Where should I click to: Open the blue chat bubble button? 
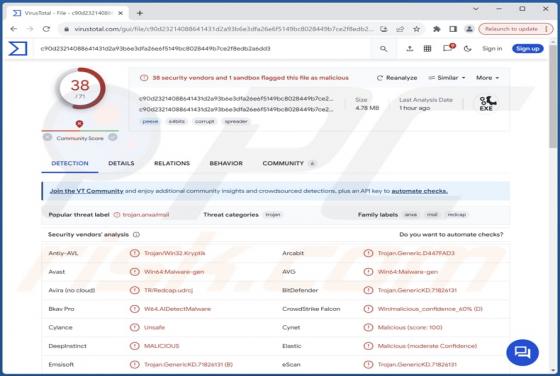[522, 352]
